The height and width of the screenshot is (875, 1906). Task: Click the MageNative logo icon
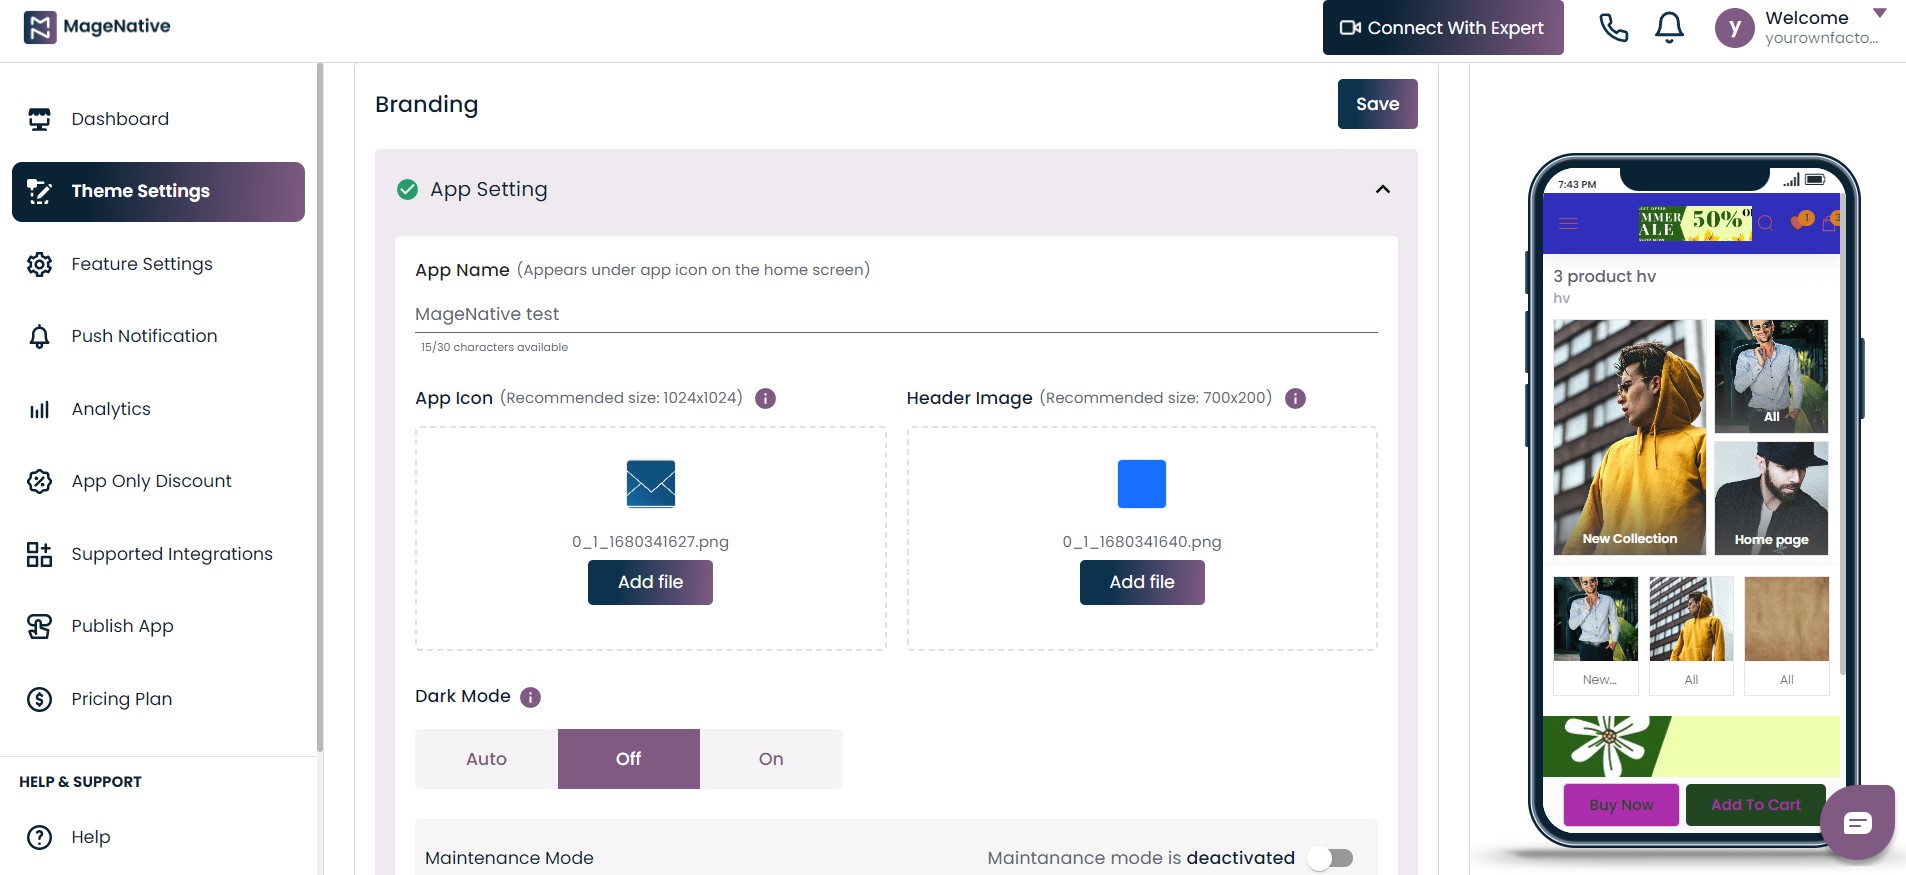click(39, 27)
